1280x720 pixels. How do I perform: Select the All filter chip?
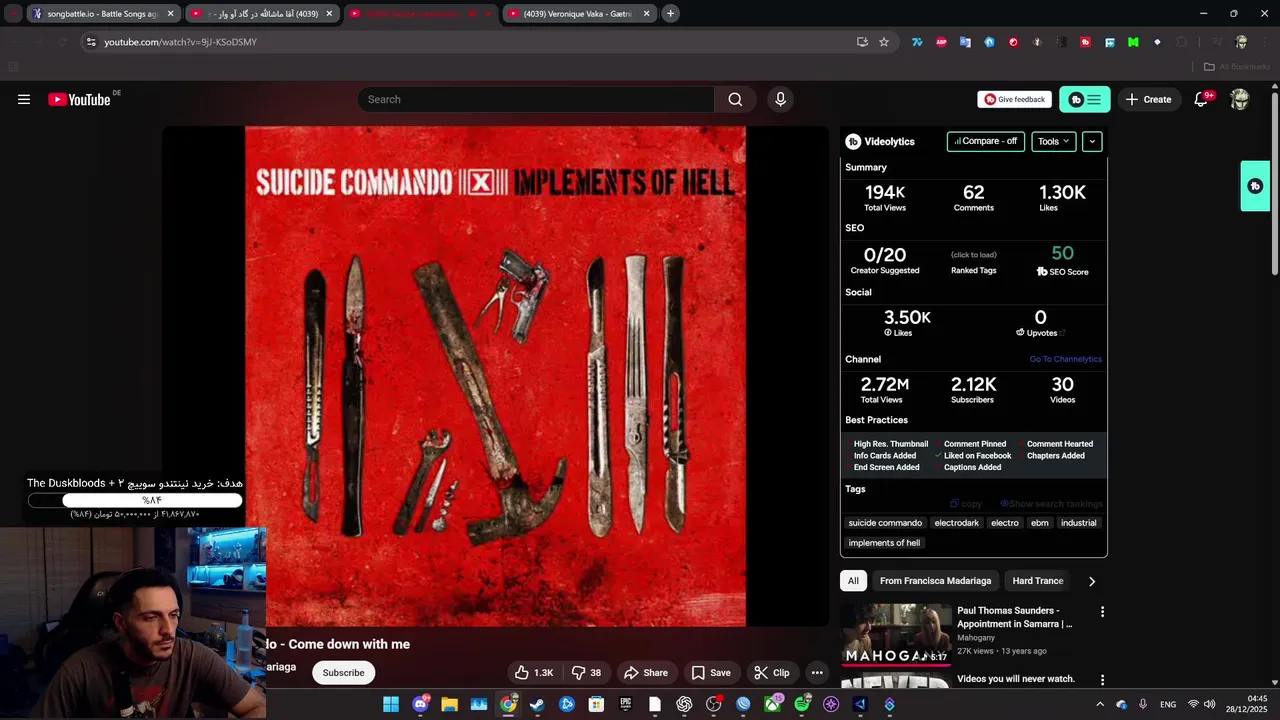pyautogui.click(x=853, y=581)
